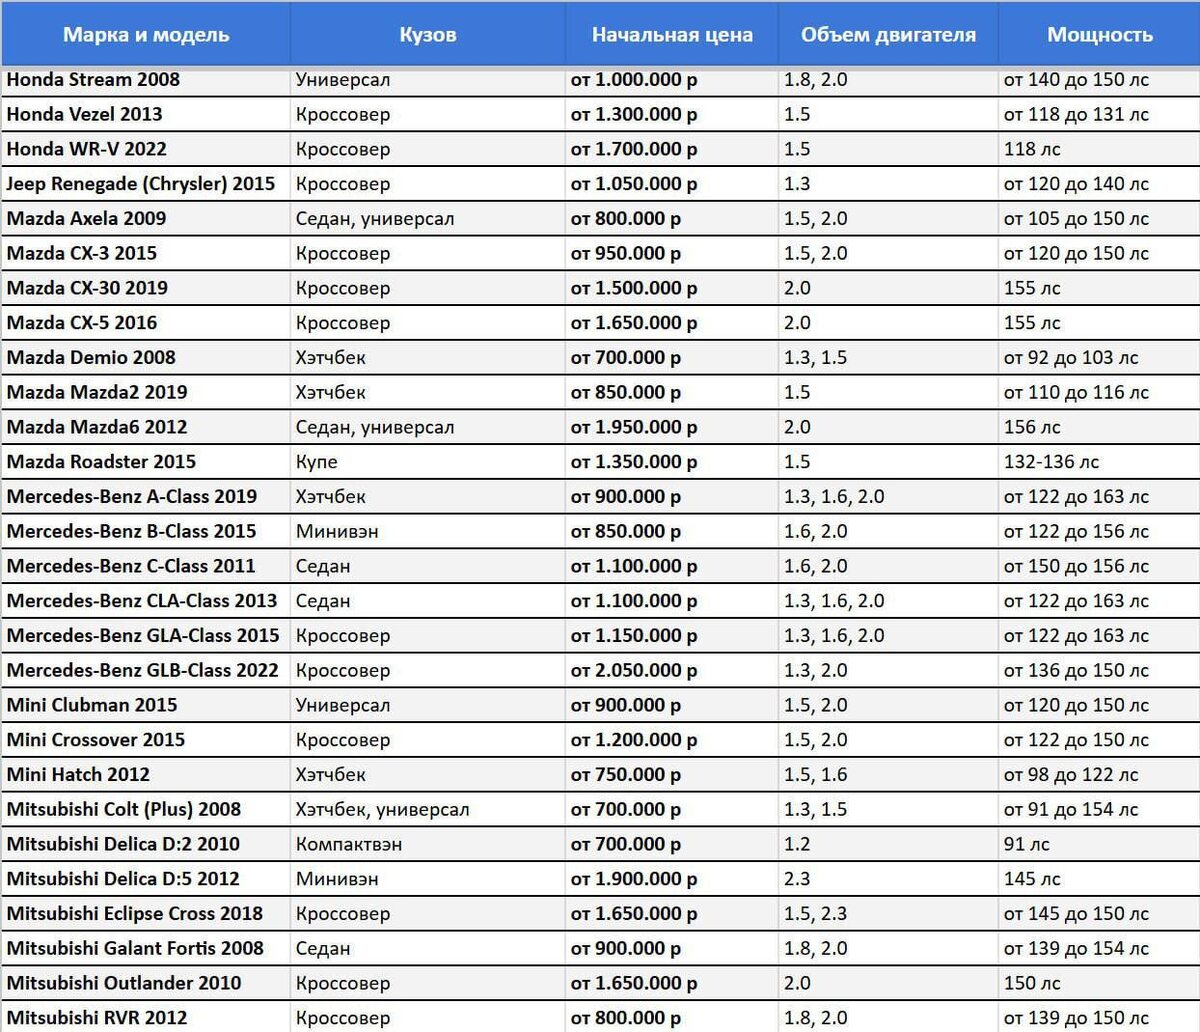Select the 'Mini Crossover 2015' cell
The image size is (1200, 1032).
tap(146, 740)
